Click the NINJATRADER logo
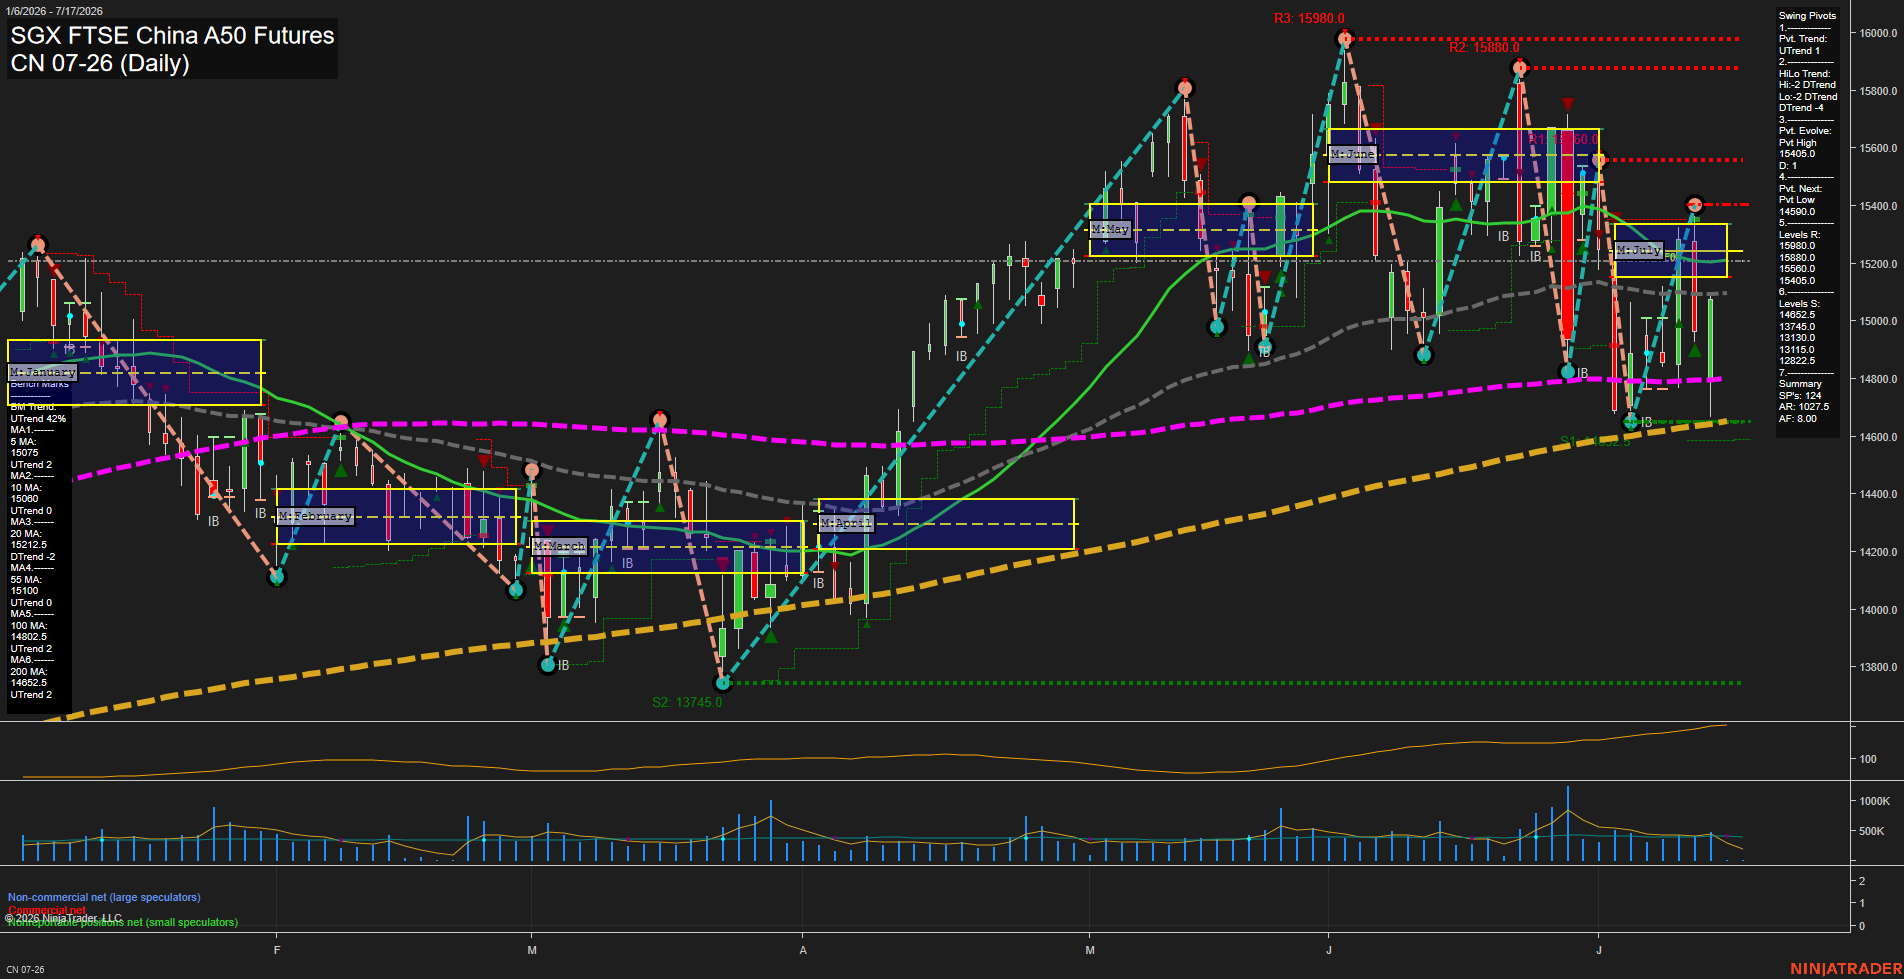Screen dimensions: 1904x979 [1845, 969]
